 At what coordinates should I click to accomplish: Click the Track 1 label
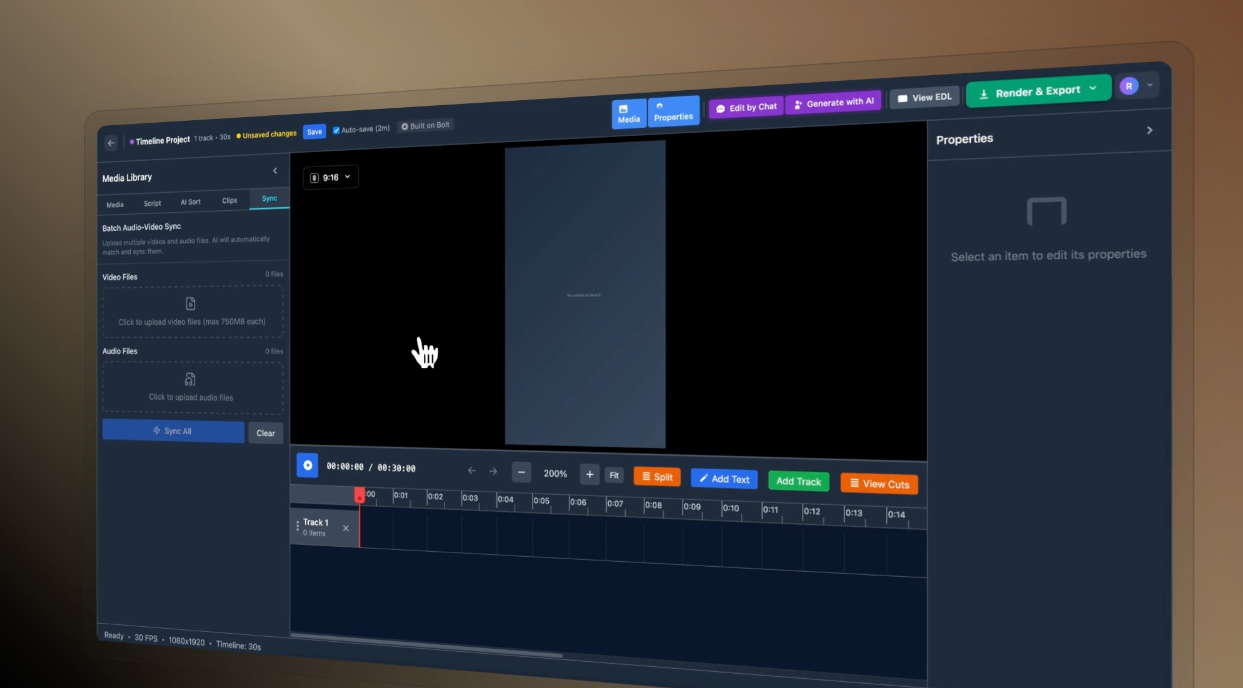click(x=315, y=522)
